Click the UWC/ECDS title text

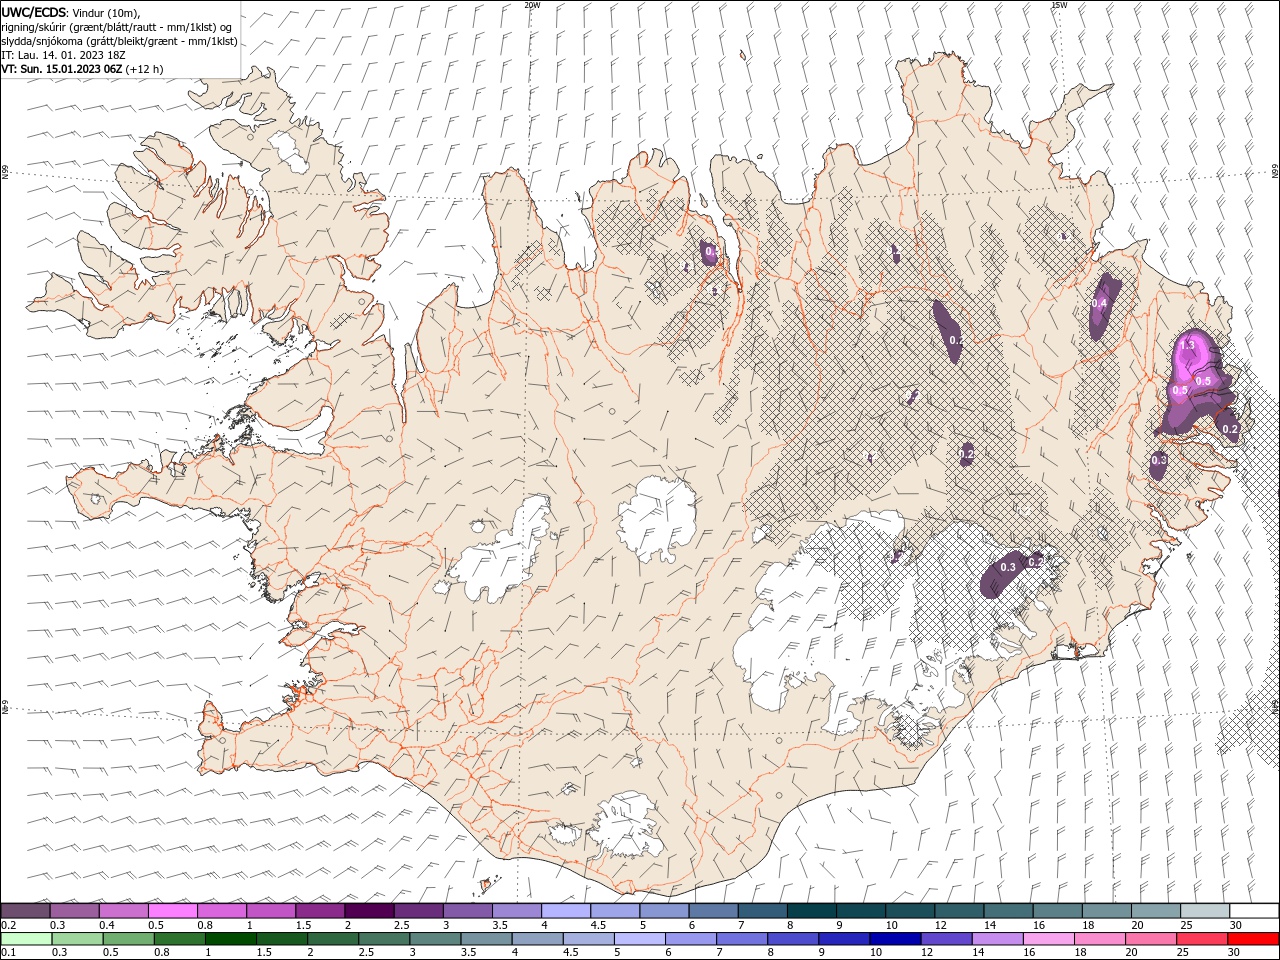[33, 12]
